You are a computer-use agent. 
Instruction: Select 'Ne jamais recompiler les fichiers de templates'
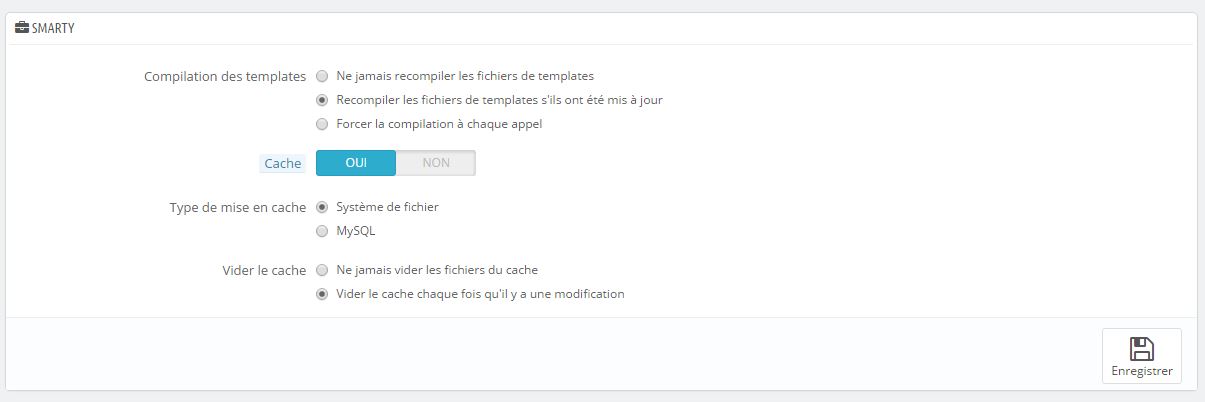pyautogui.click(x=322, y=75)
